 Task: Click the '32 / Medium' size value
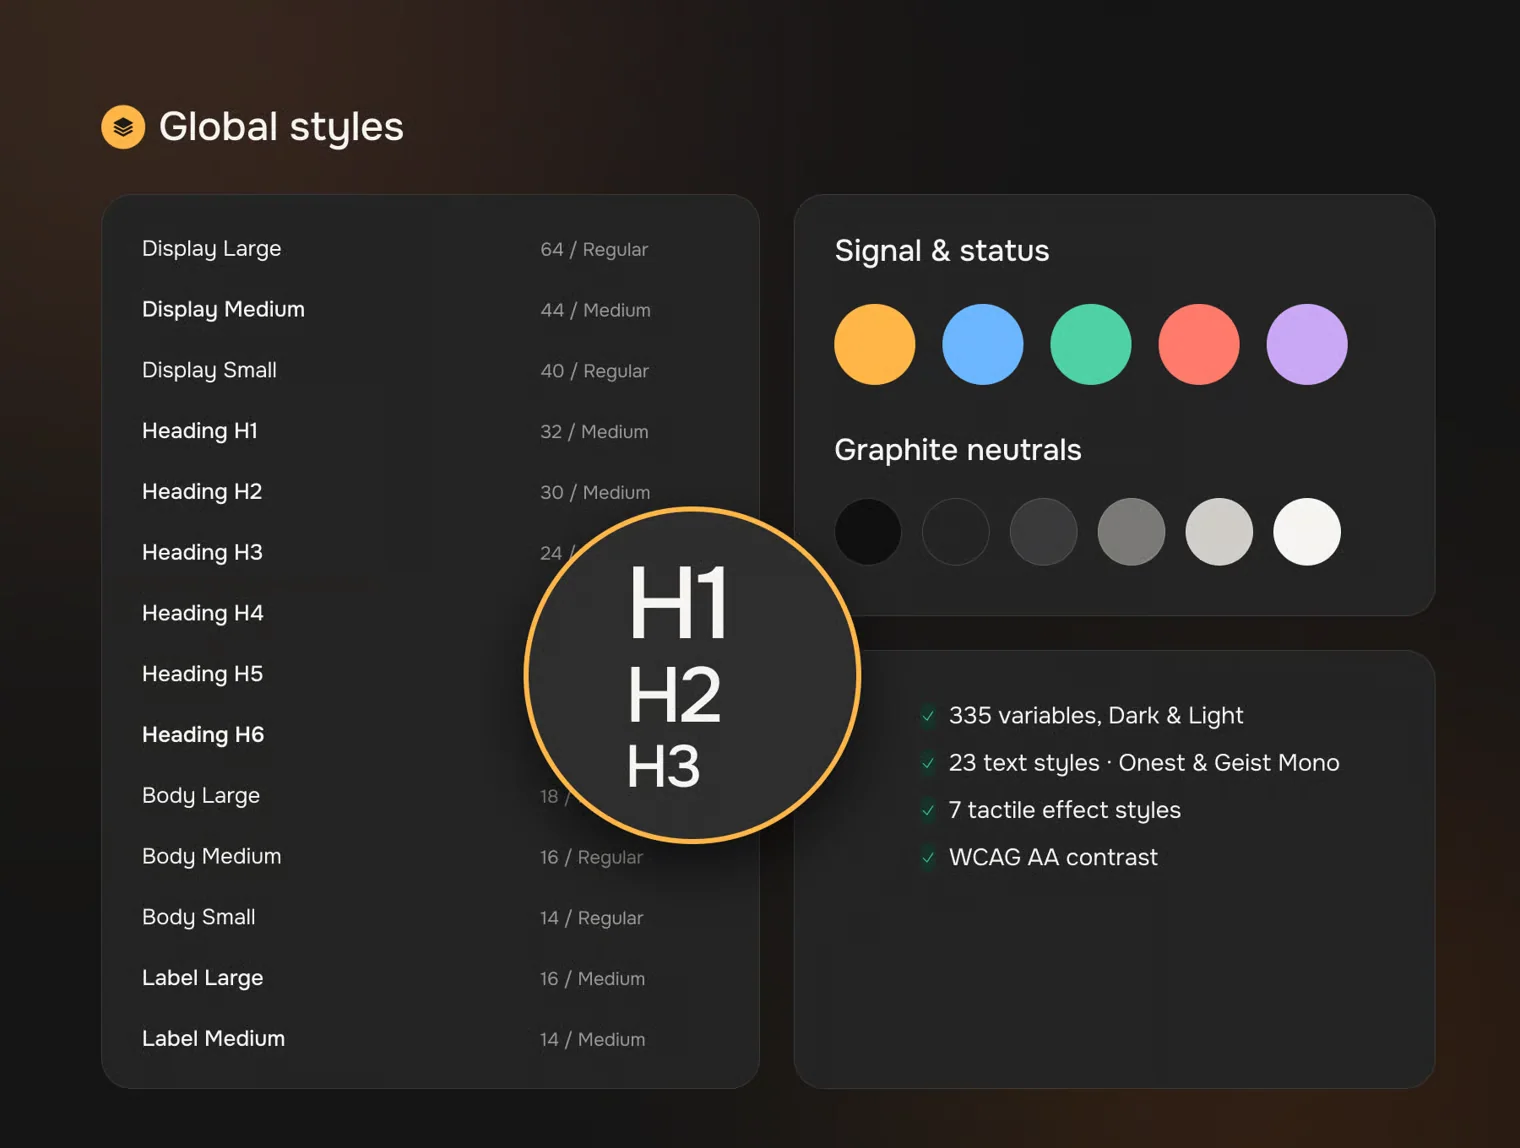pyautogui.click(x=594, y=432)
